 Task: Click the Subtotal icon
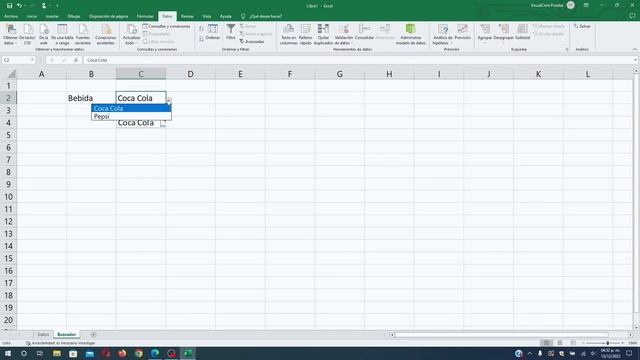click(x=522, y=32)
